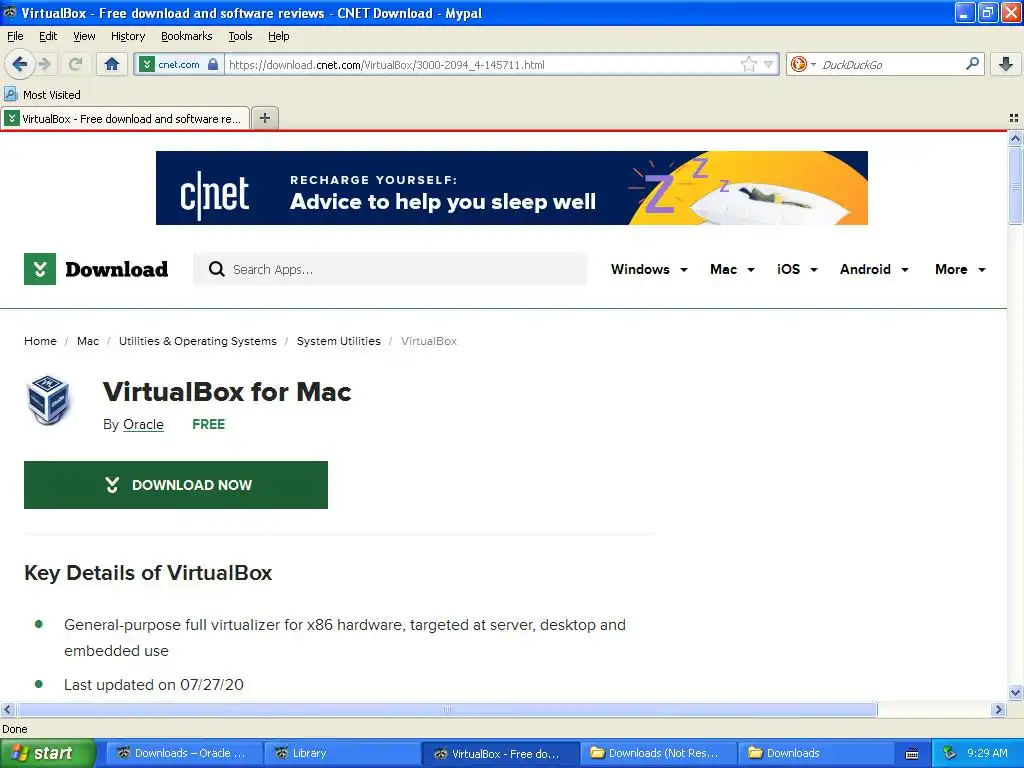
Task: Switch to Downloads – Oracle taskbar window
Action: (x=185, y=753)
